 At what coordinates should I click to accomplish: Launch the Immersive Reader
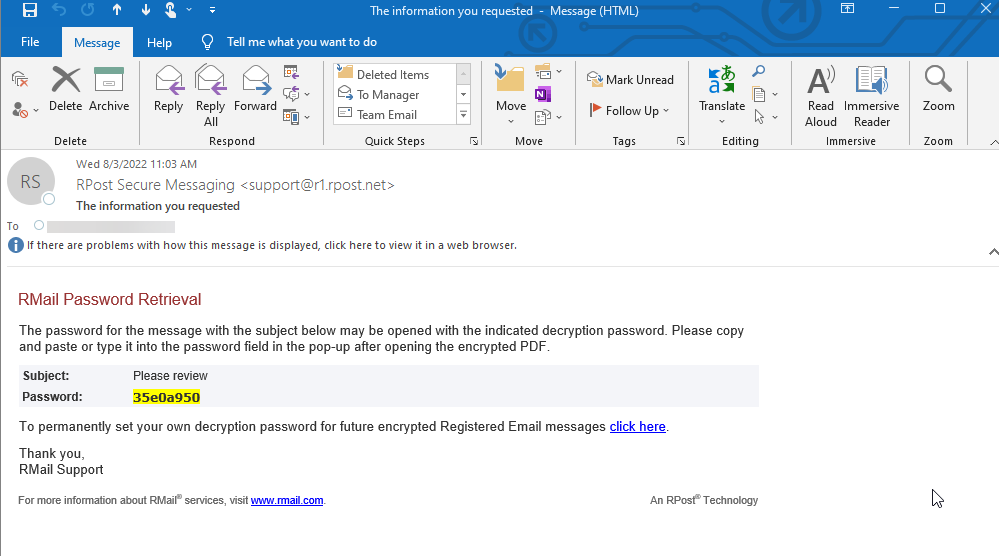coord(872,96)
